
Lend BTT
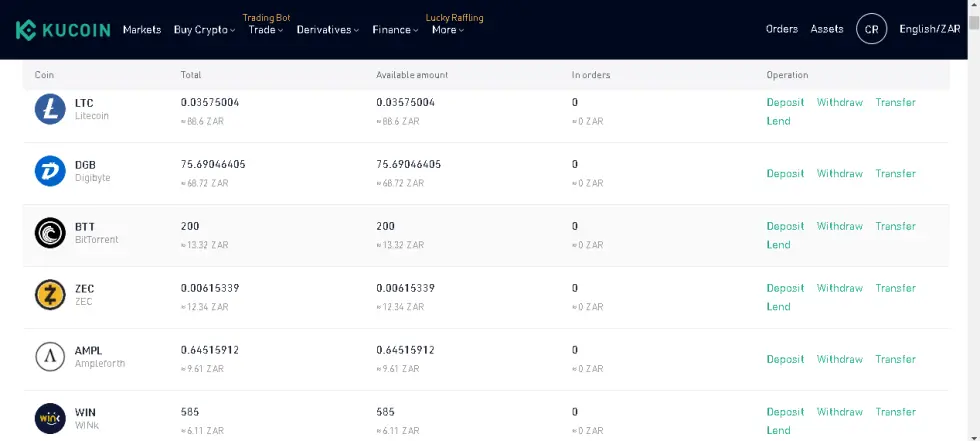(x=778, y=245)
